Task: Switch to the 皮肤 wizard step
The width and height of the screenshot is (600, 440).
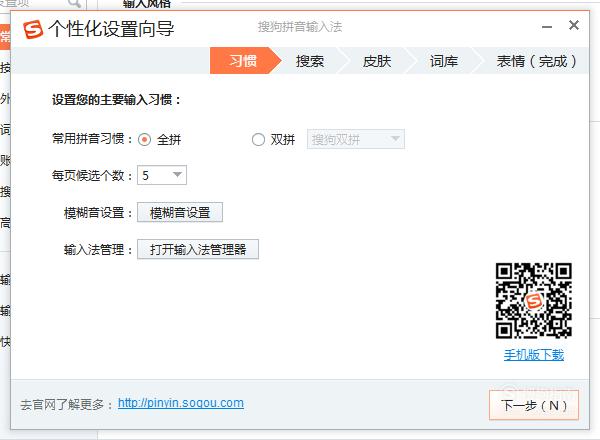Action: click(x=377, y=61)
